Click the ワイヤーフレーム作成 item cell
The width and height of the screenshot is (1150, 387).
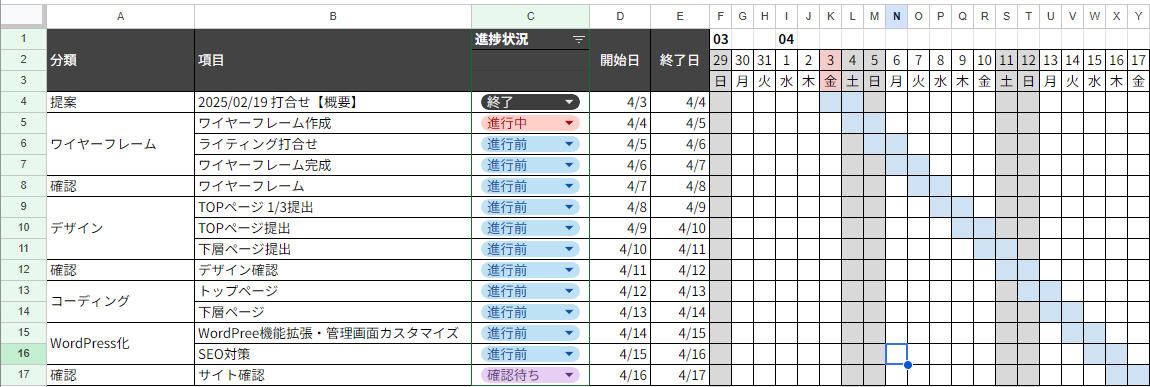333,123
